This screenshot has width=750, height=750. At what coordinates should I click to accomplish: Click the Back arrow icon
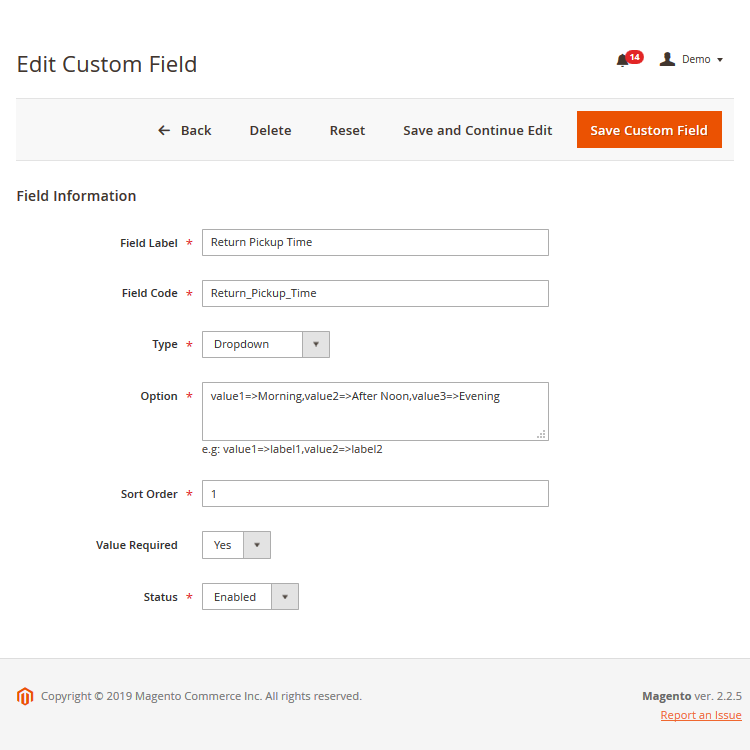click(x=164, y=130)
